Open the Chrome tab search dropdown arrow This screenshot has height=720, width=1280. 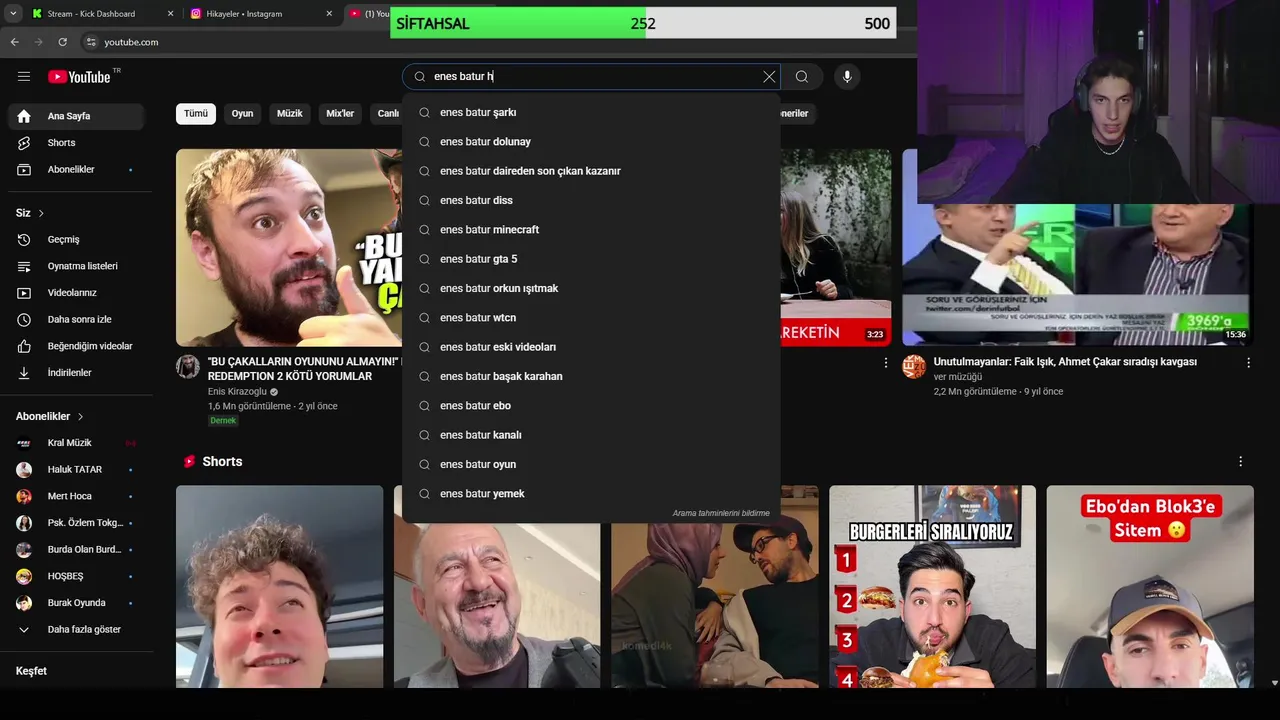(13, 14)
